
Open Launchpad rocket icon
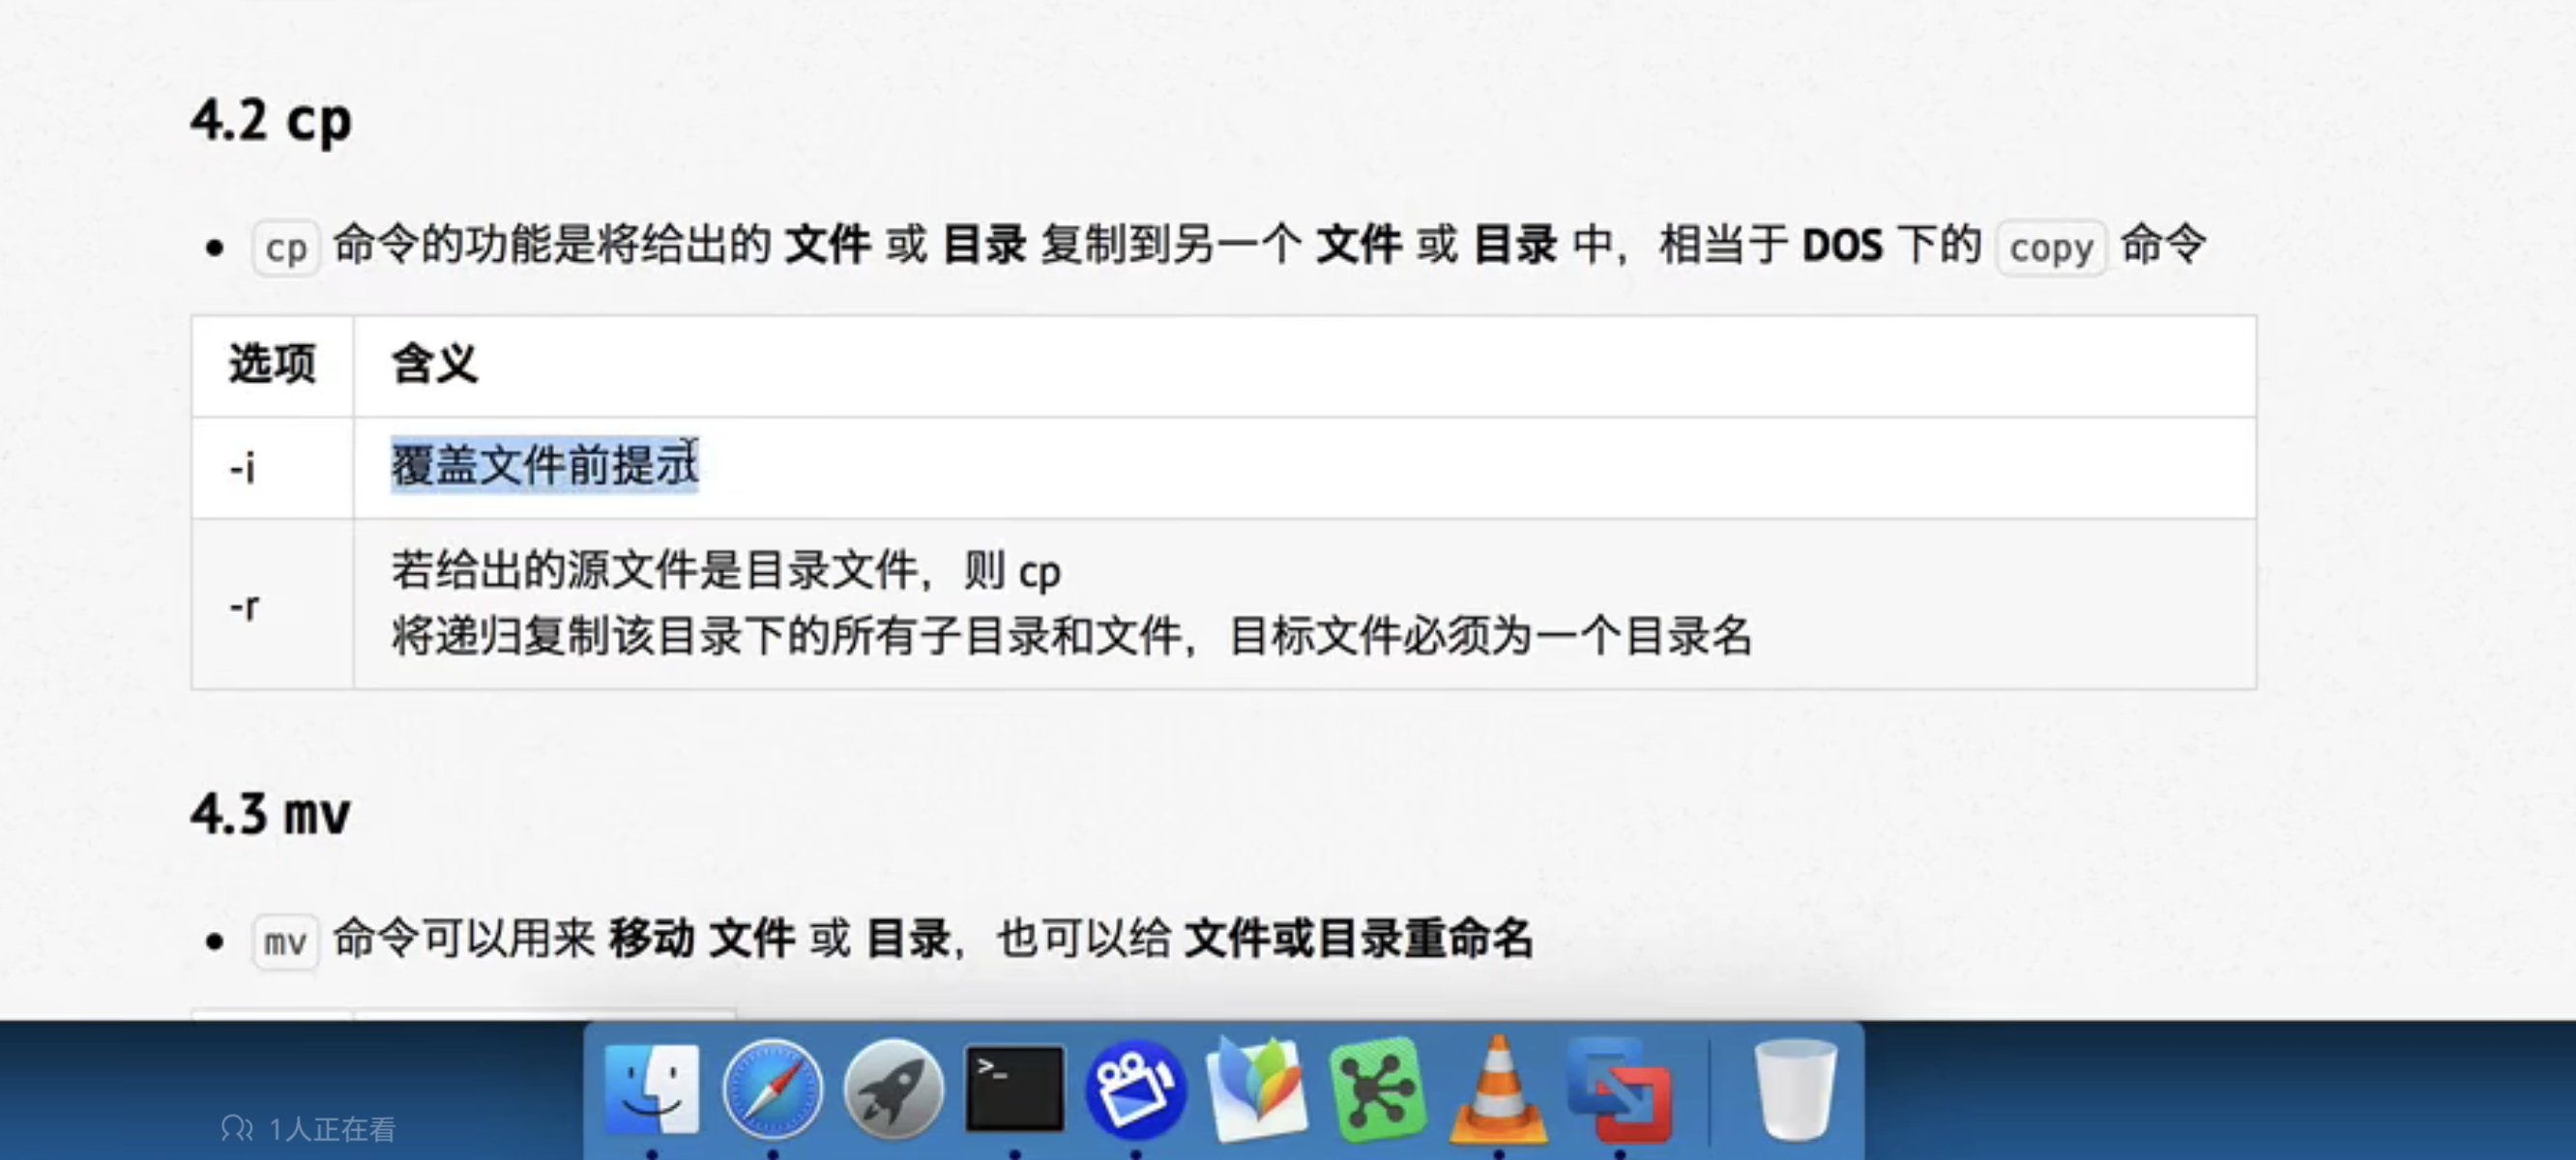pyautogui.click(x=894, y=1090)
